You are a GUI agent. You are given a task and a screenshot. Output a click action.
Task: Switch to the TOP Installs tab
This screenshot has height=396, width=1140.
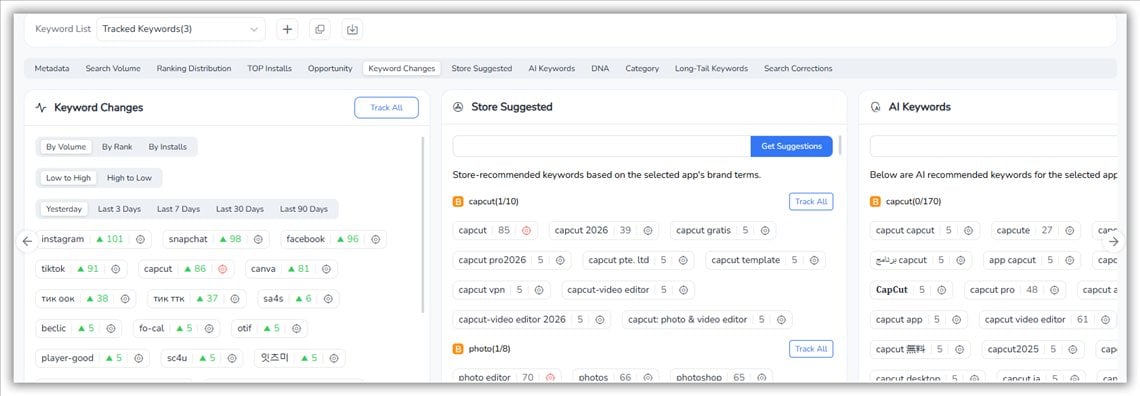pos(269,68)
